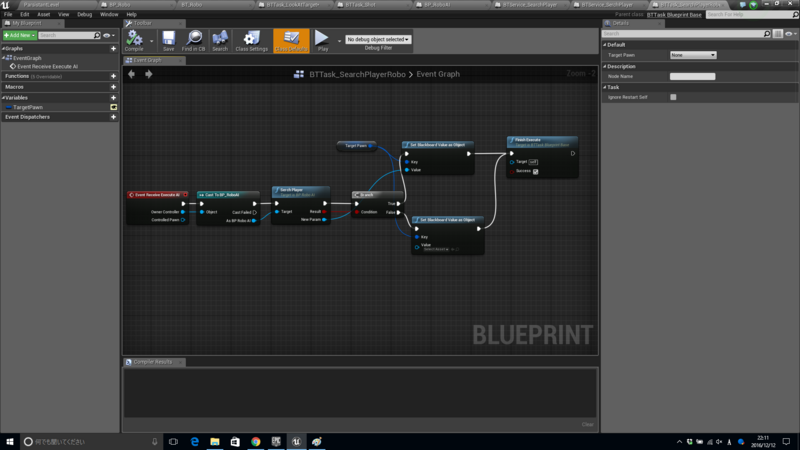The height and width of the screenshot is (450, 800).
Task: Open File Explorer from taskbar
Action: tap(215, 441)
